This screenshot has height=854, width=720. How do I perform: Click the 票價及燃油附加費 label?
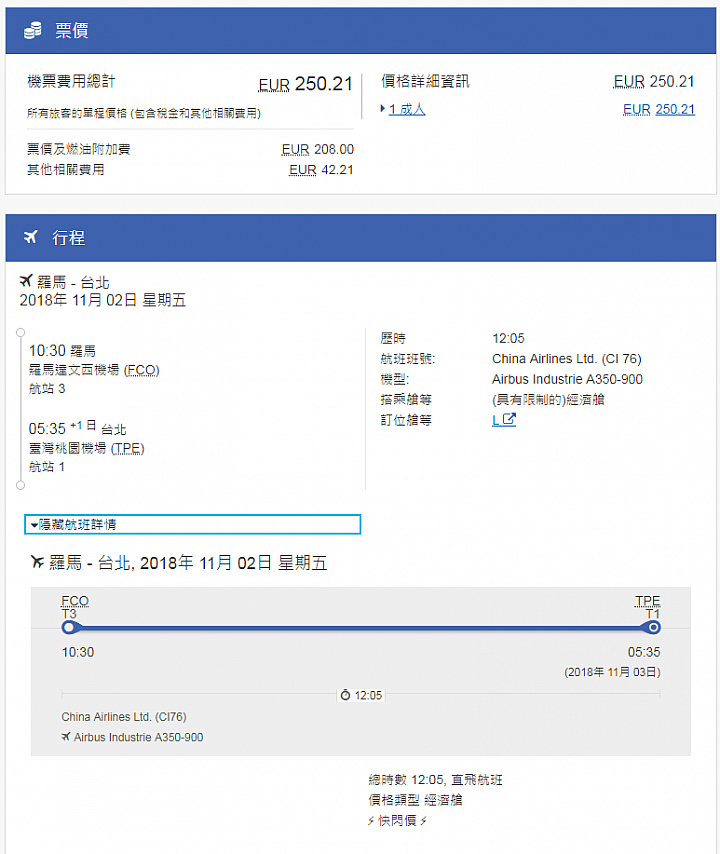[79, 149]
